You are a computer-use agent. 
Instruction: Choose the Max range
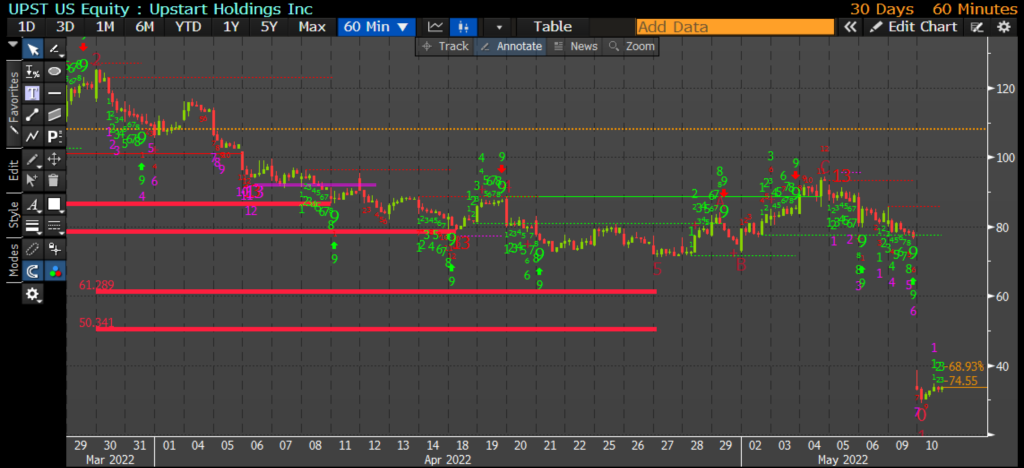click(312, 27)
